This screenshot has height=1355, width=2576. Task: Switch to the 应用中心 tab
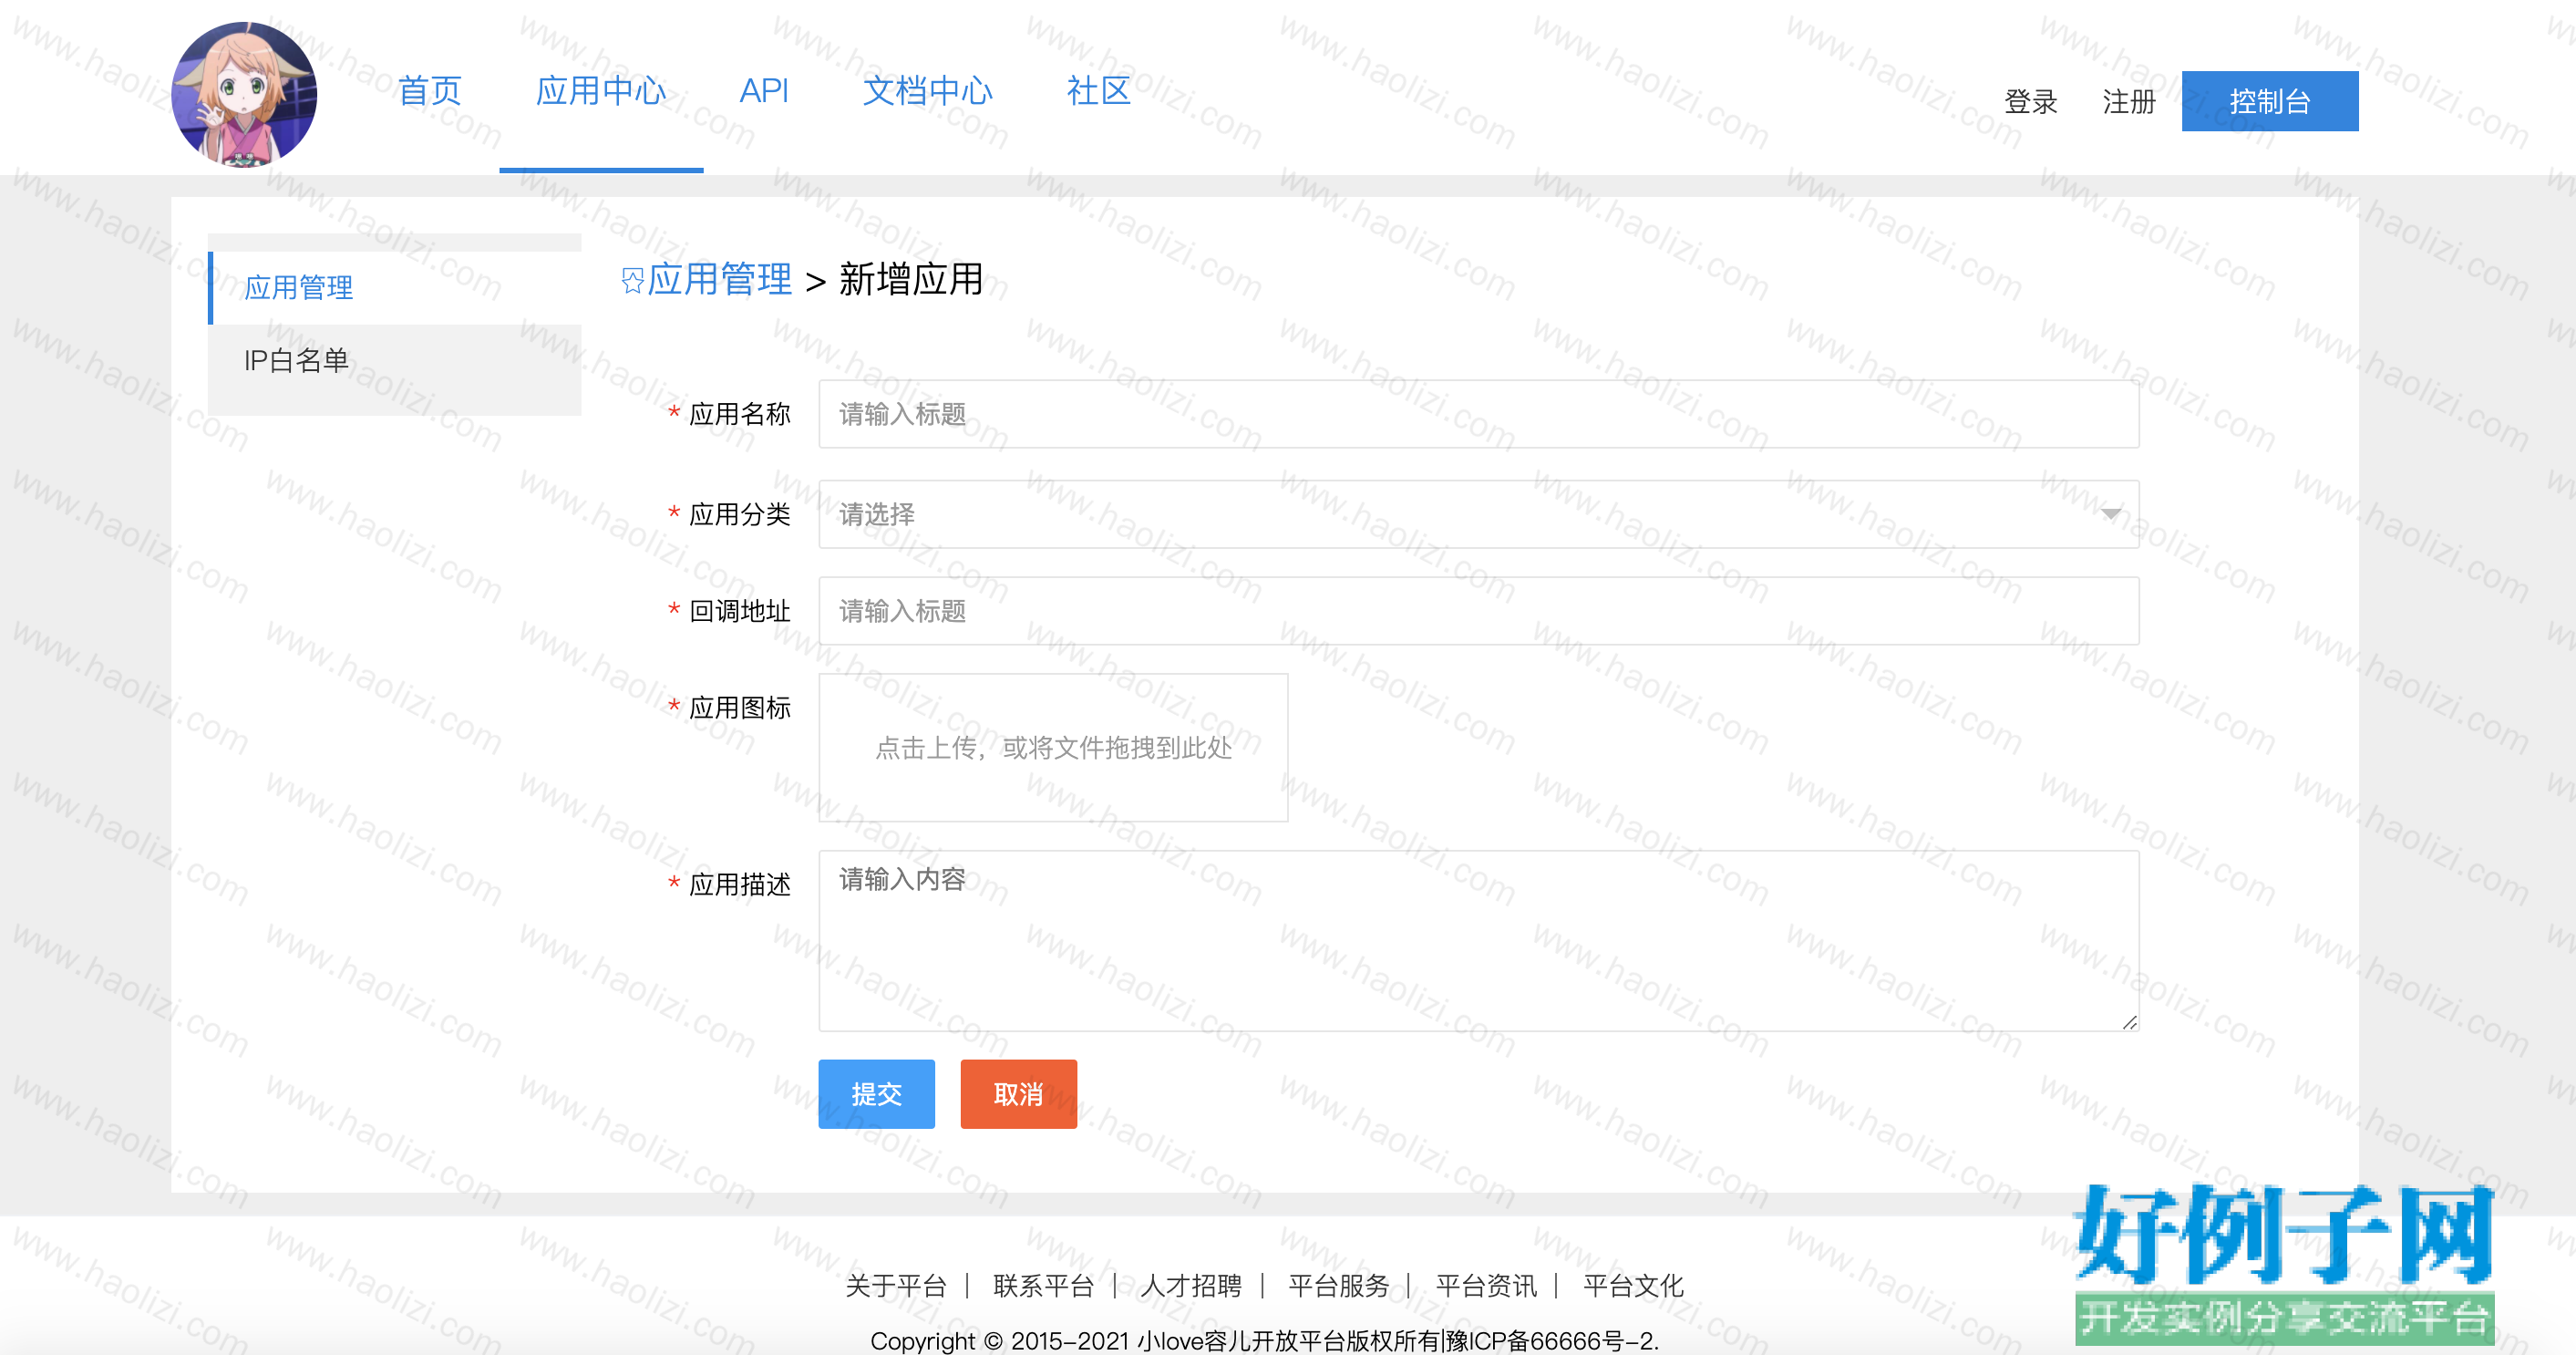pos(601,91)
